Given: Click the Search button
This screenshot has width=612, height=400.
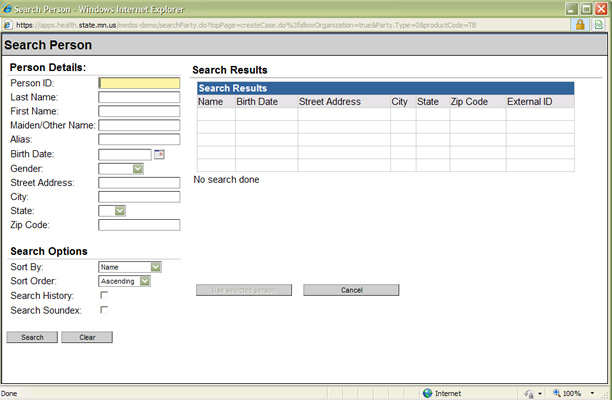Looking at the screenshot, I should click(x=32, y=337).
